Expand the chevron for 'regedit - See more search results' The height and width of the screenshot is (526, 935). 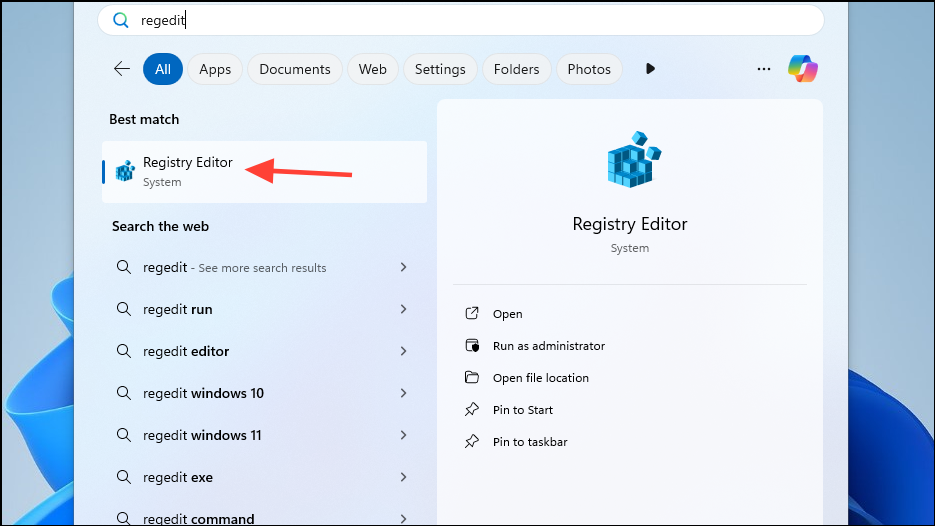tap(404, 267)
